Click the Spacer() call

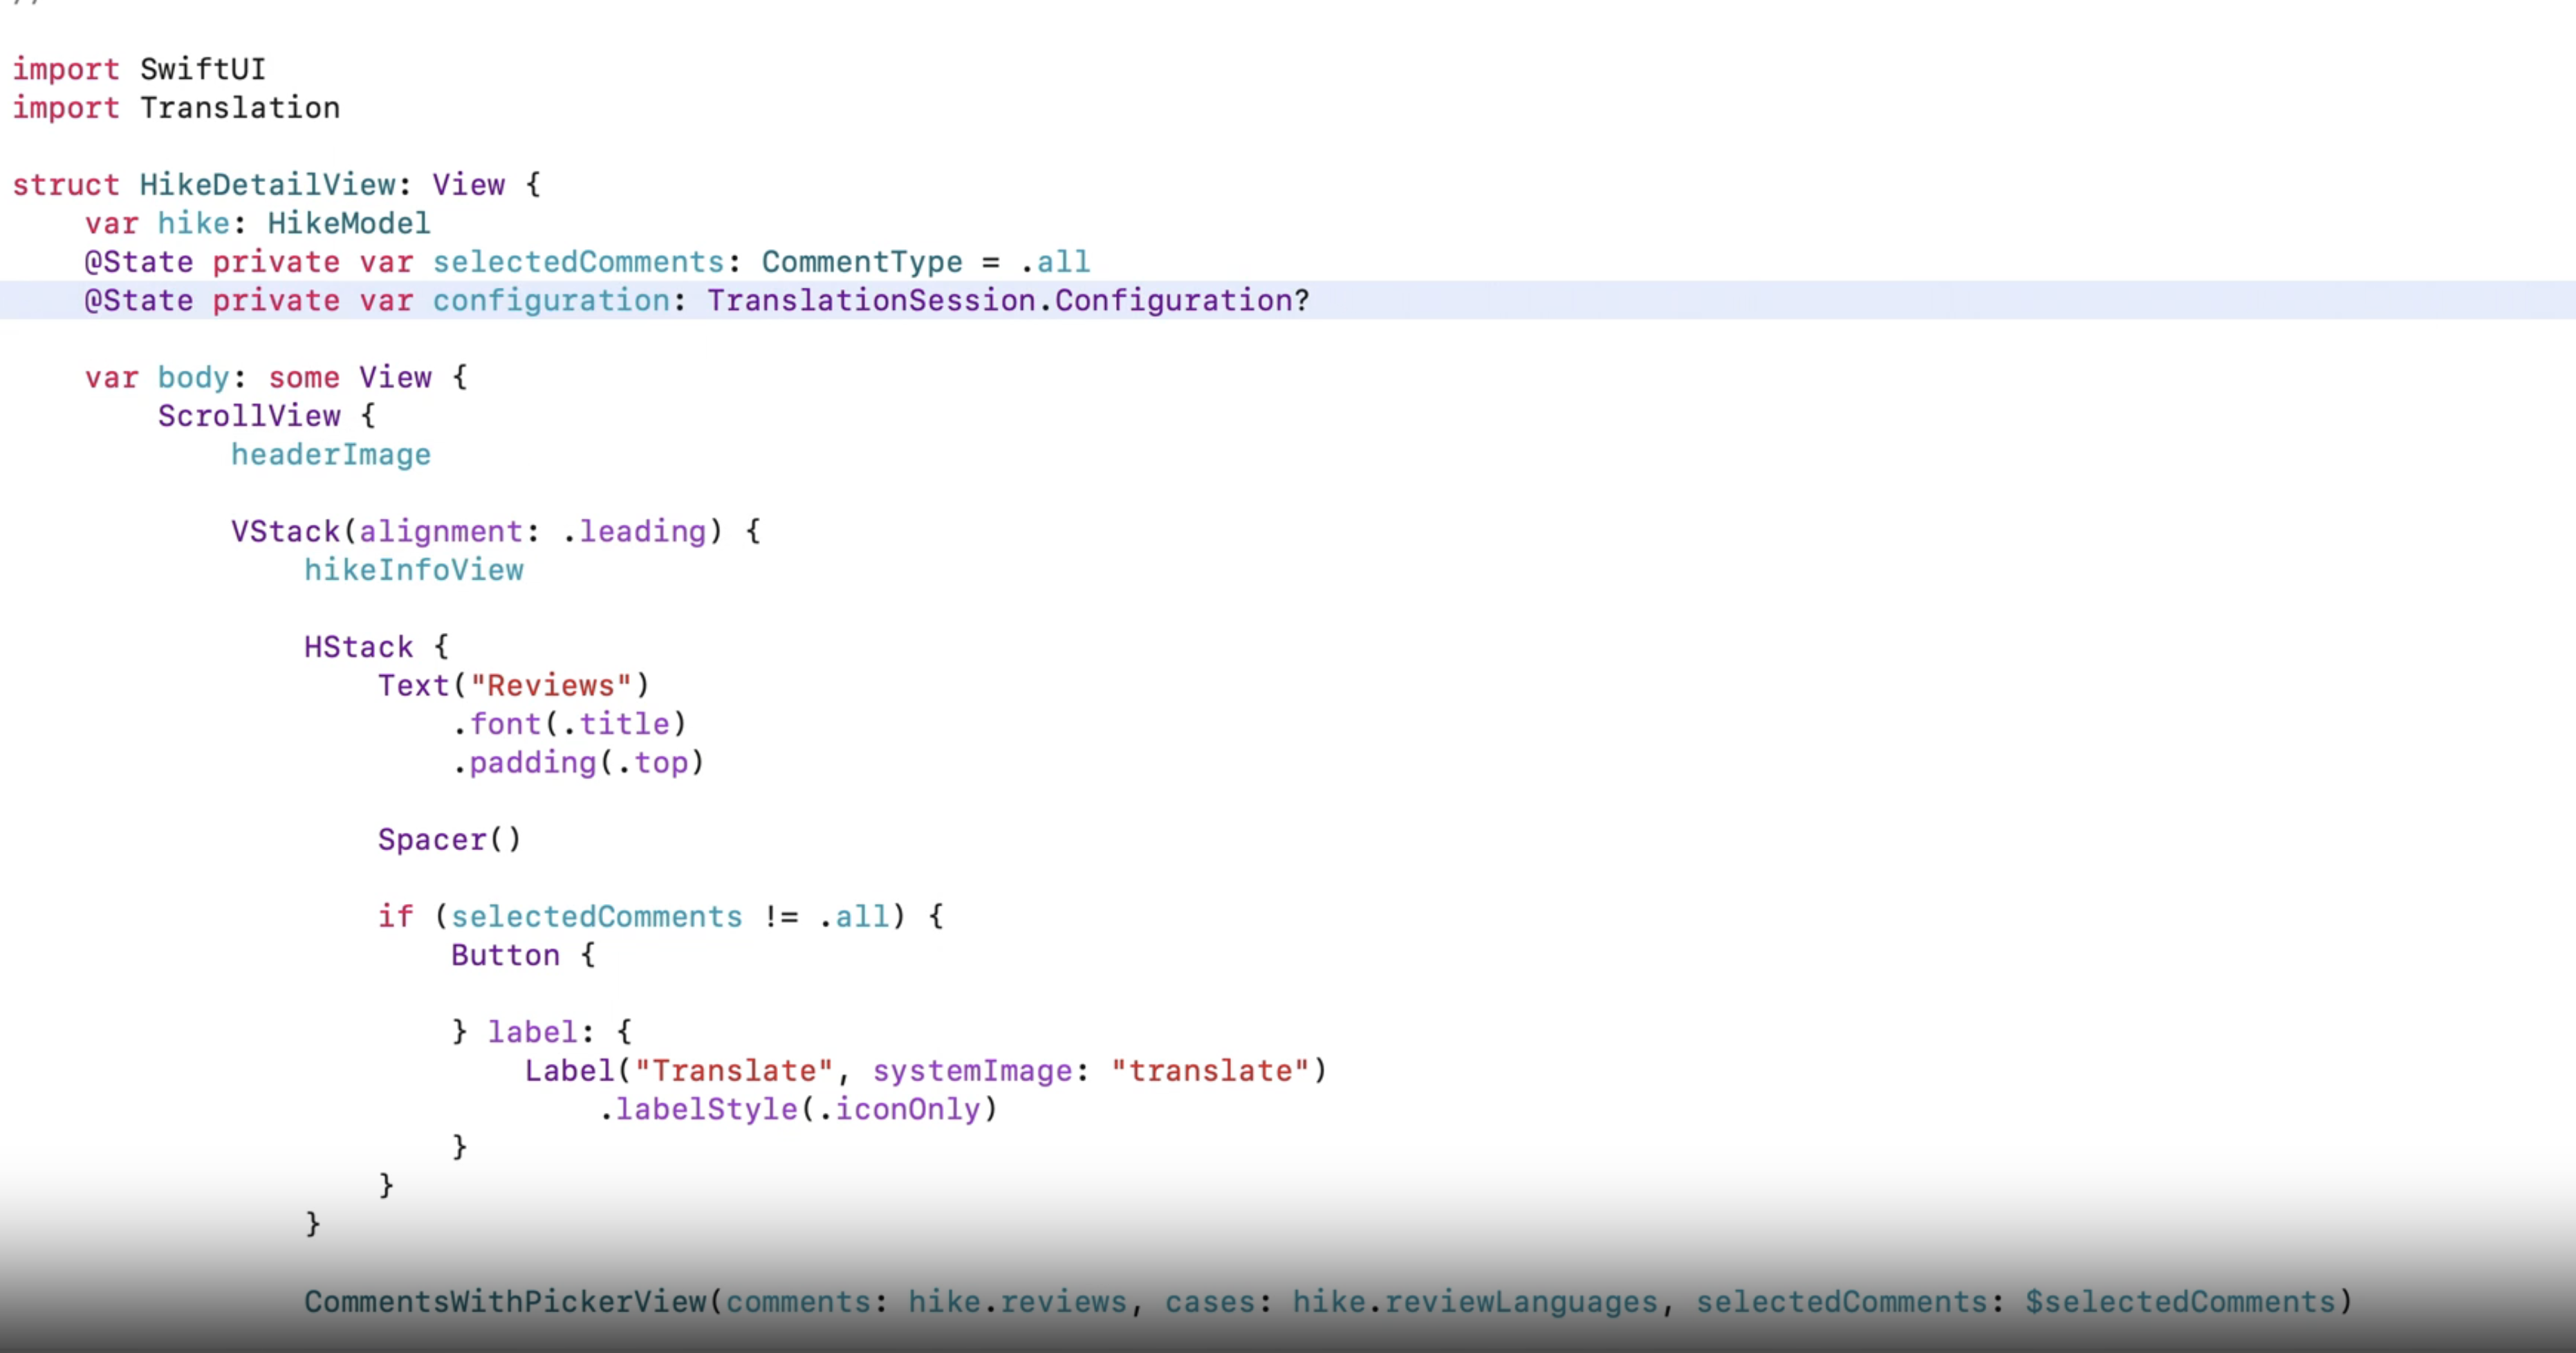pos(449,840)
